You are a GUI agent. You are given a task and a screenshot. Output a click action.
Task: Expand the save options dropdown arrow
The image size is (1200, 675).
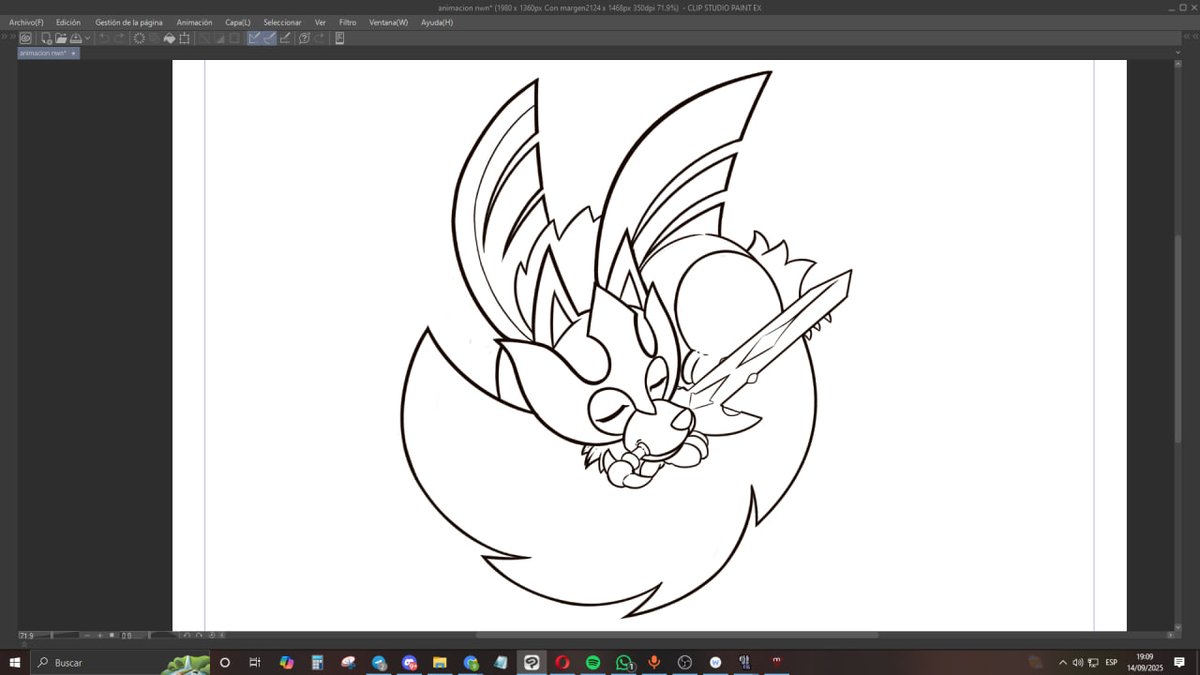(88, 38)
